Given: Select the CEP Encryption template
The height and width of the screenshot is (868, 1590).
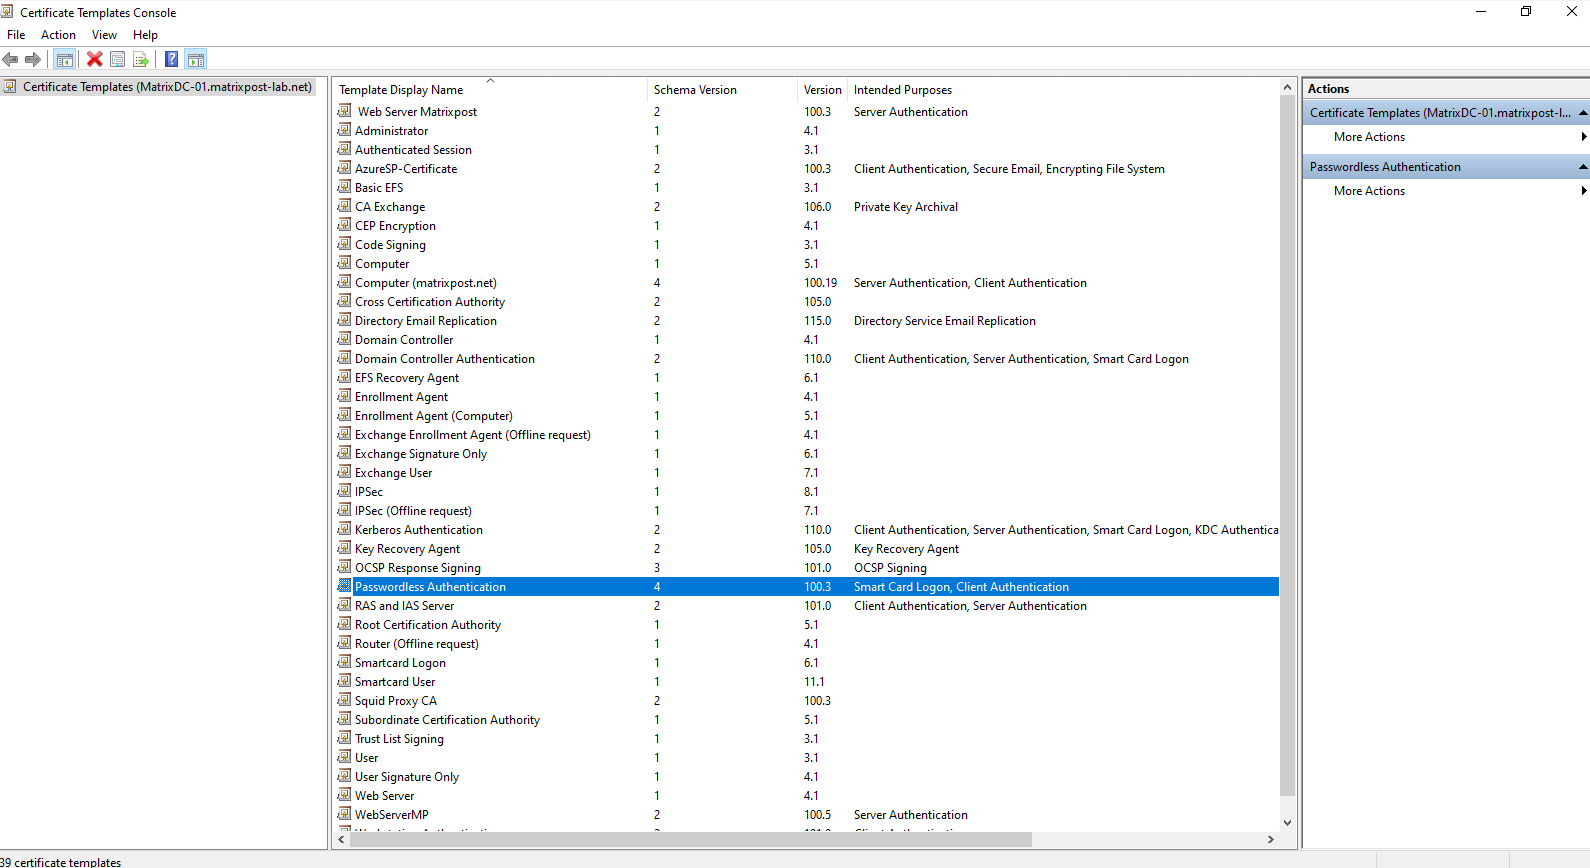Looking at the screenshot, I should click(x=395, y=226).
